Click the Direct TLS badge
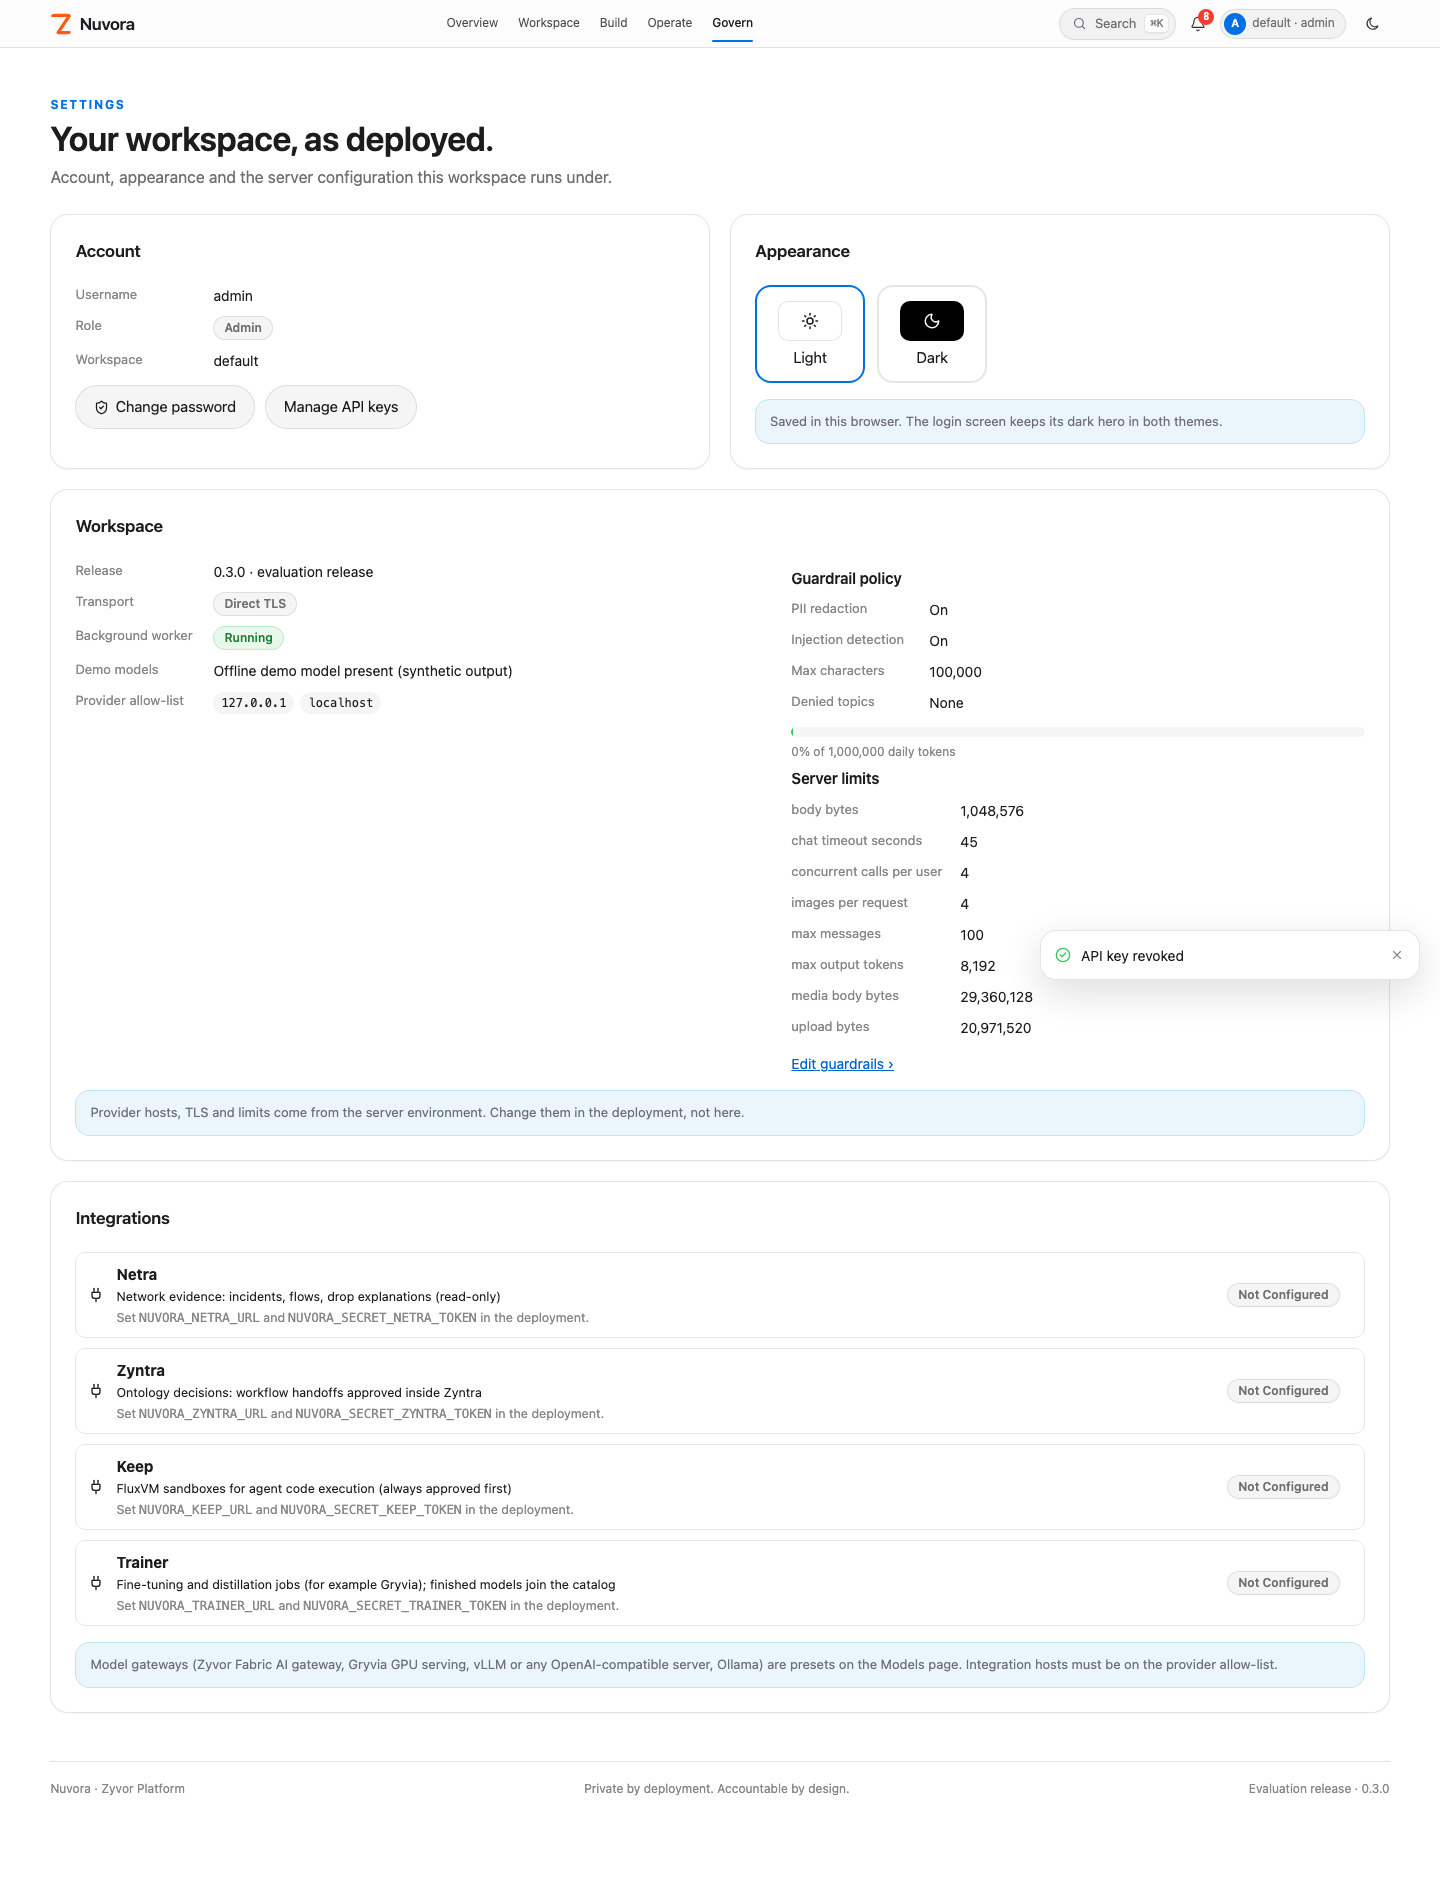 (255, 604)
